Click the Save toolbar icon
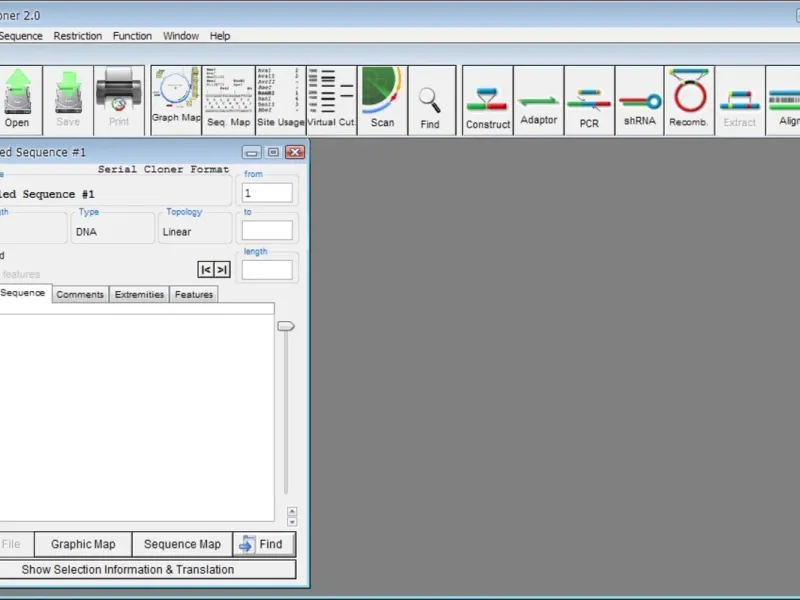 point(68,99)
